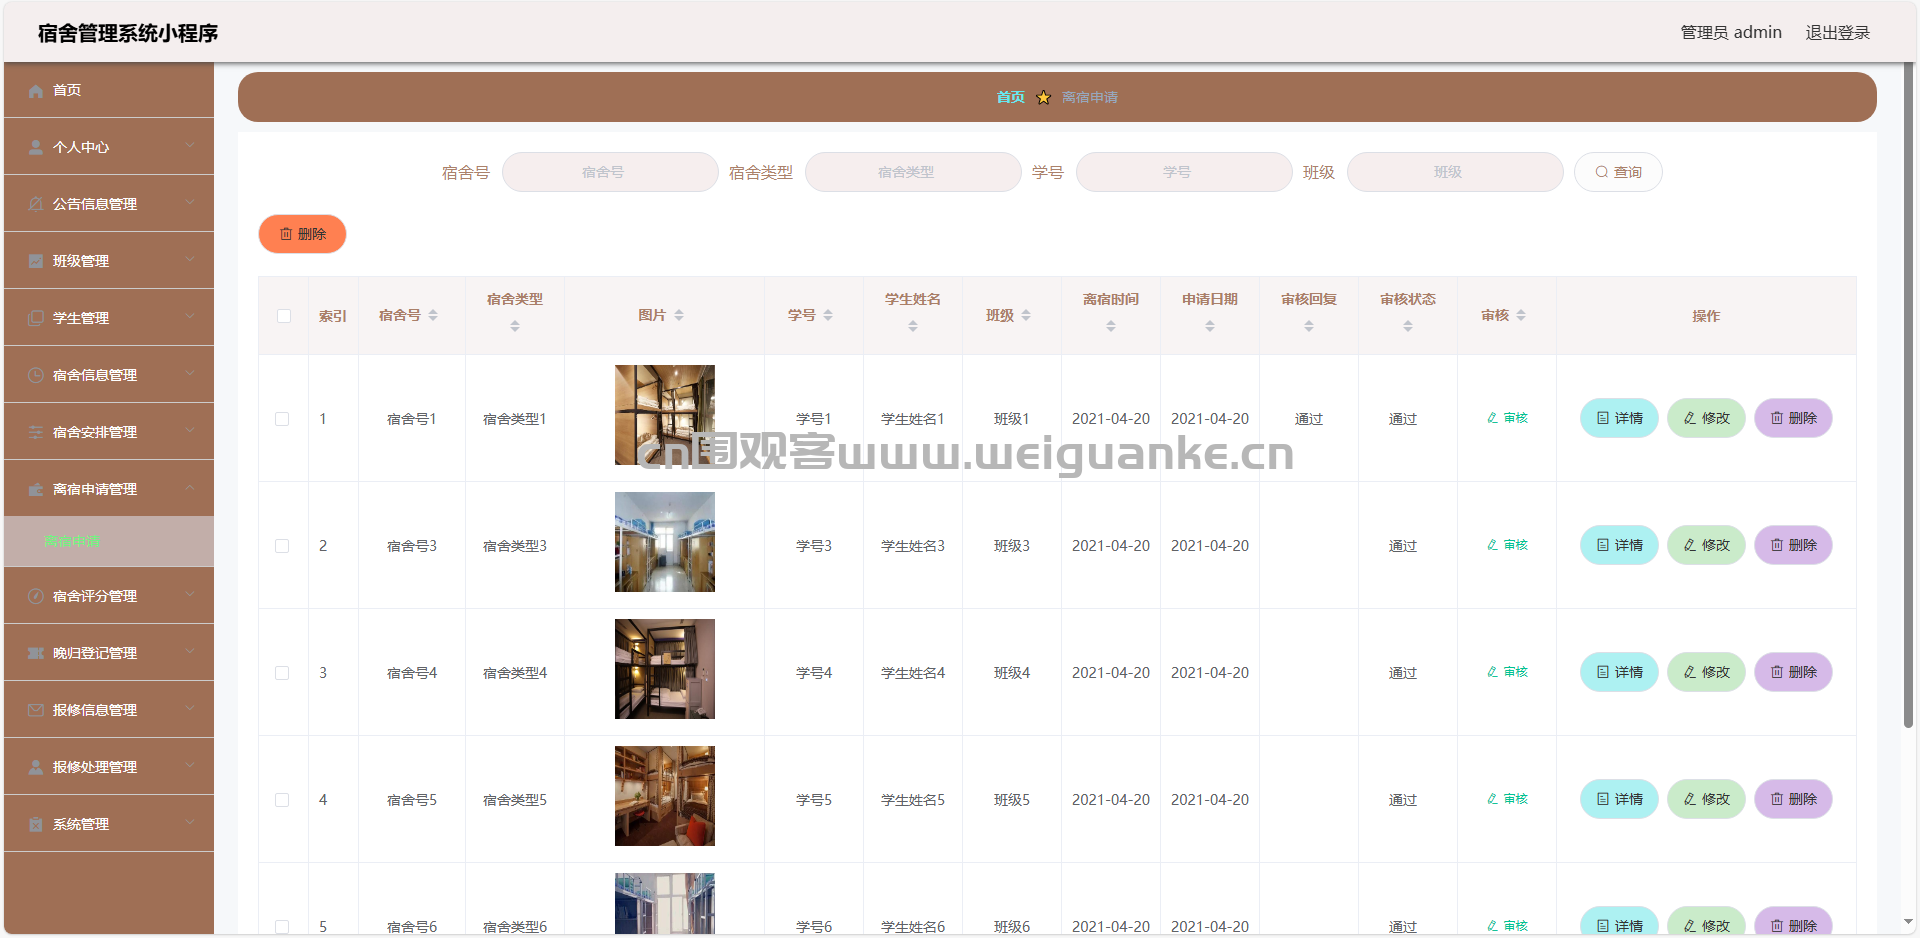Sort by 学生姓名 using its sort arrows

913,327
